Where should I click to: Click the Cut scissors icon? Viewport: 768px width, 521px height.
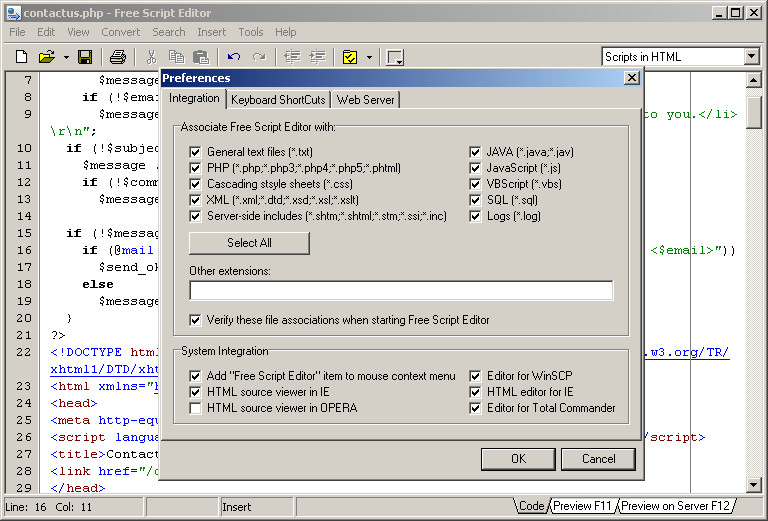click(x=151, y=57)
